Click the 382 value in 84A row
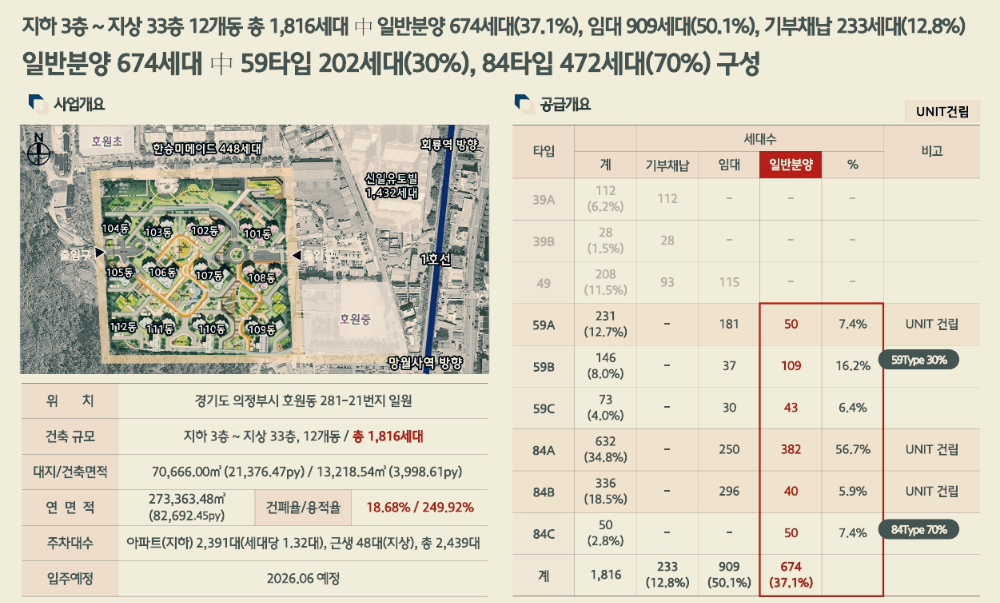 (791, 449)
